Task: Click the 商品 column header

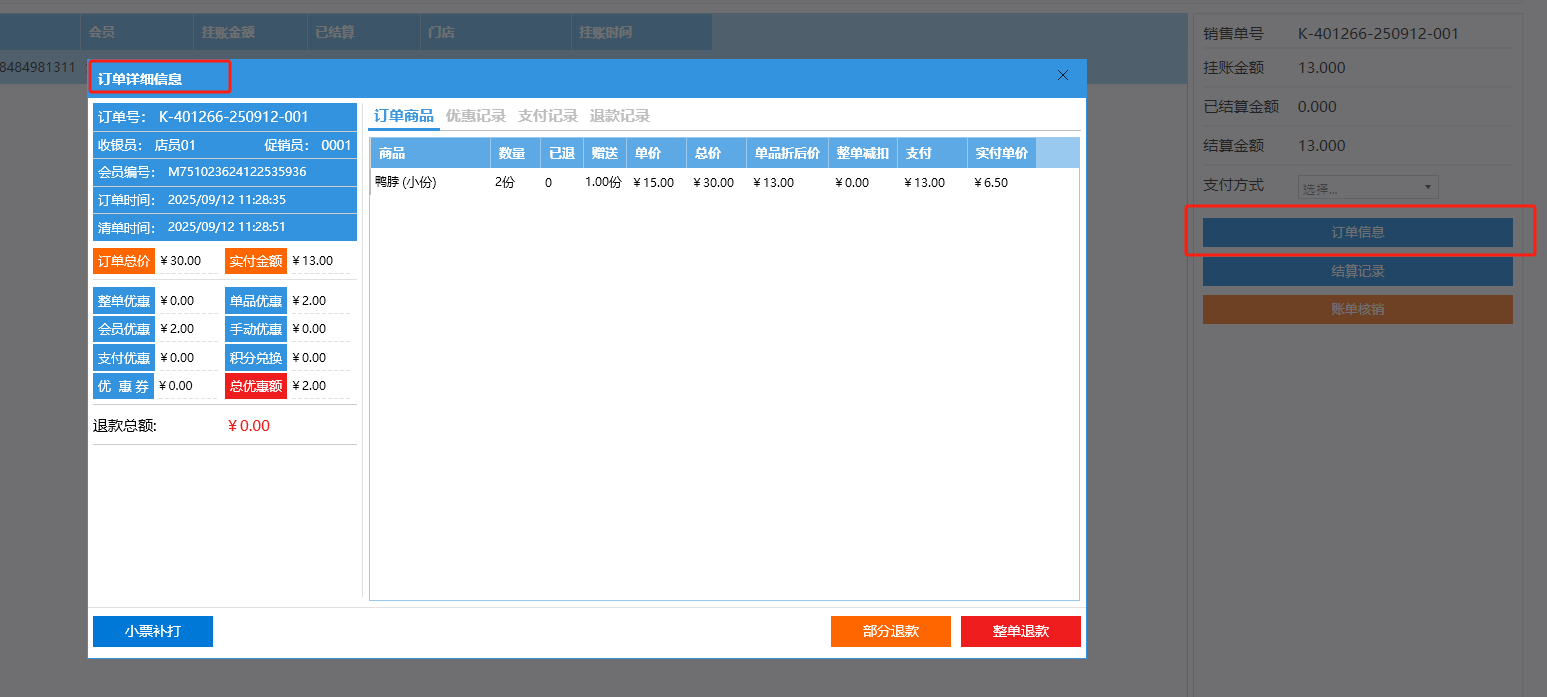Action: (430, 153)
